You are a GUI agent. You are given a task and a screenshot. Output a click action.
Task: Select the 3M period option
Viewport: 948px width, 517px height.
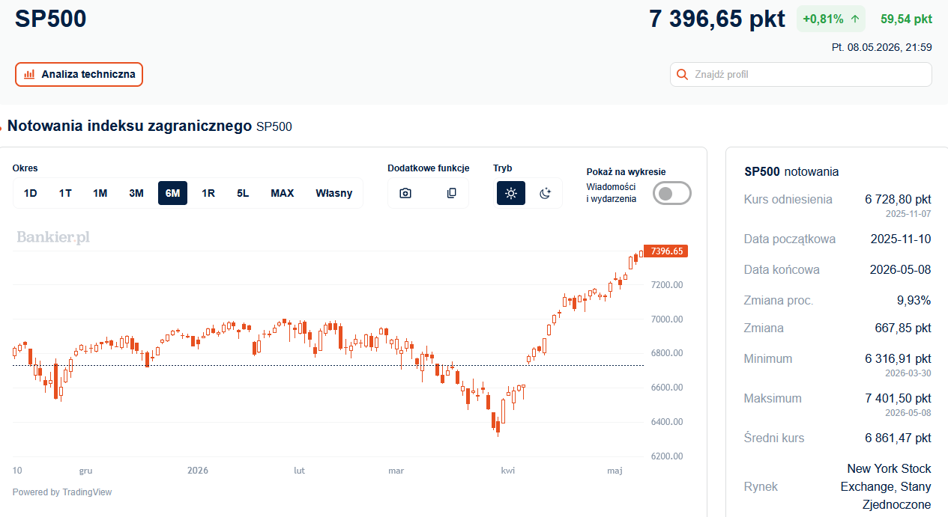136,193
